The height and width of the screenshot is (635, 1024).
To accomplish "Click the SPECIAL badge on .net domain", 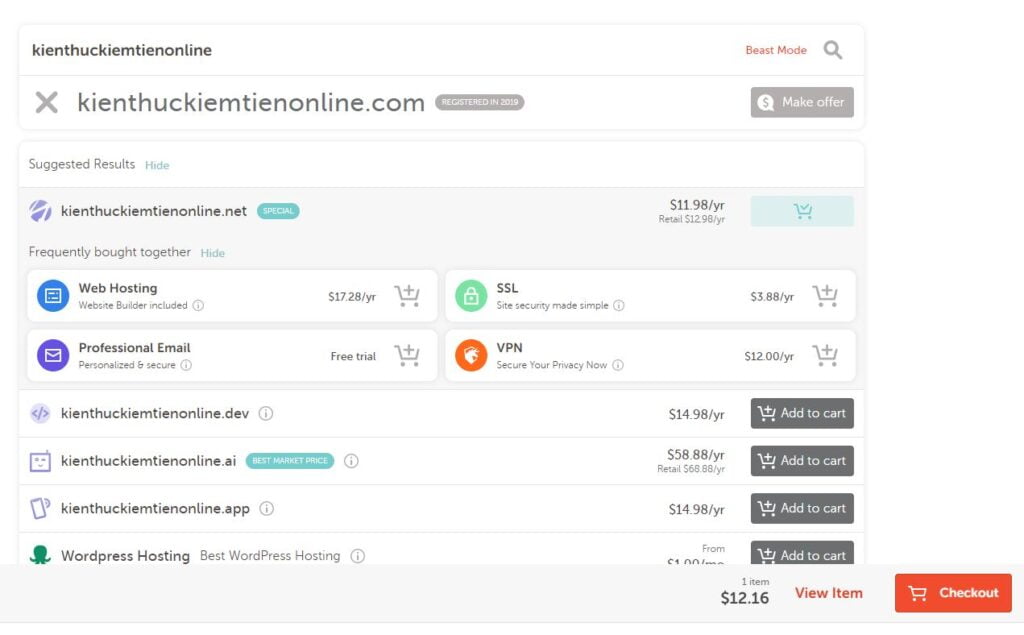I will [x=278, y=211].
